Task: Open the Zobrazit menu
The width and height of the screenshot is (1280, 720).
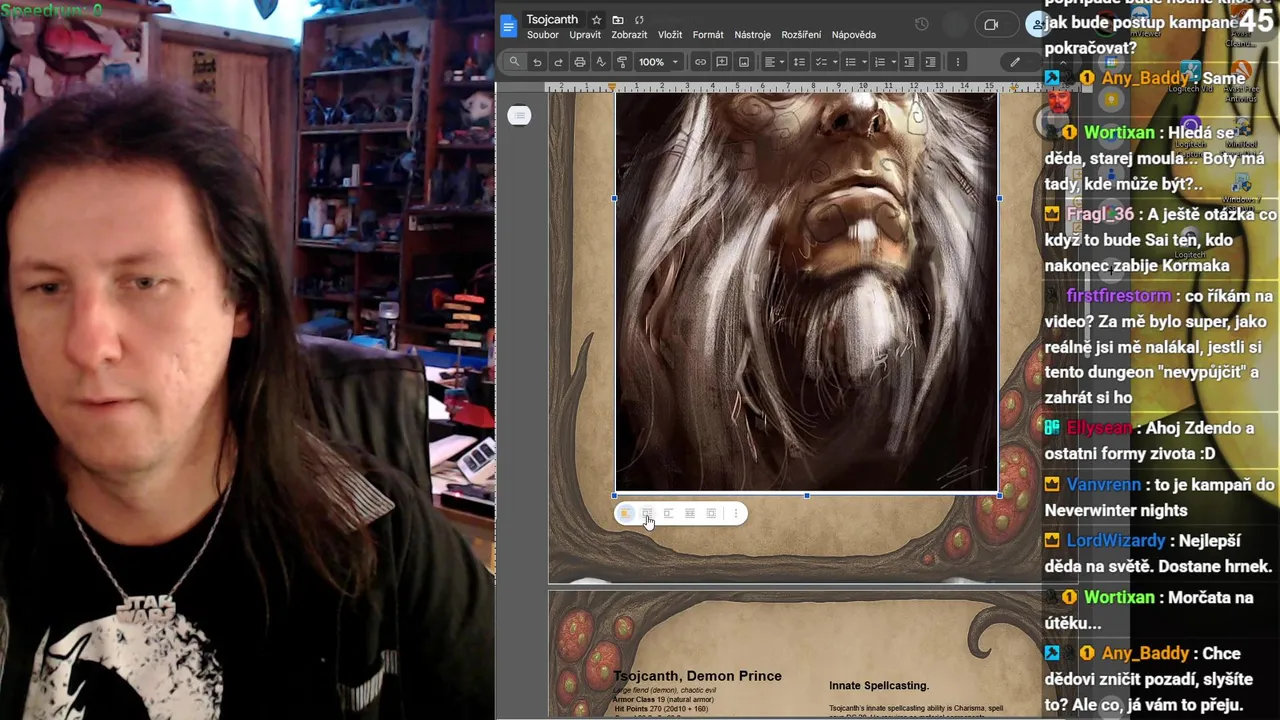Action: tap(629, 35)
